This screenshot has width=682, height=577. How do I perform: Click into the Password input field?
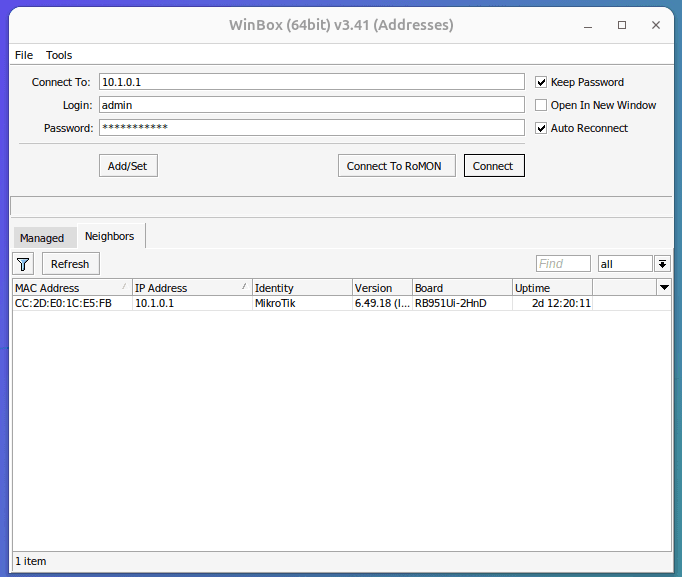[x=310, y=128]
